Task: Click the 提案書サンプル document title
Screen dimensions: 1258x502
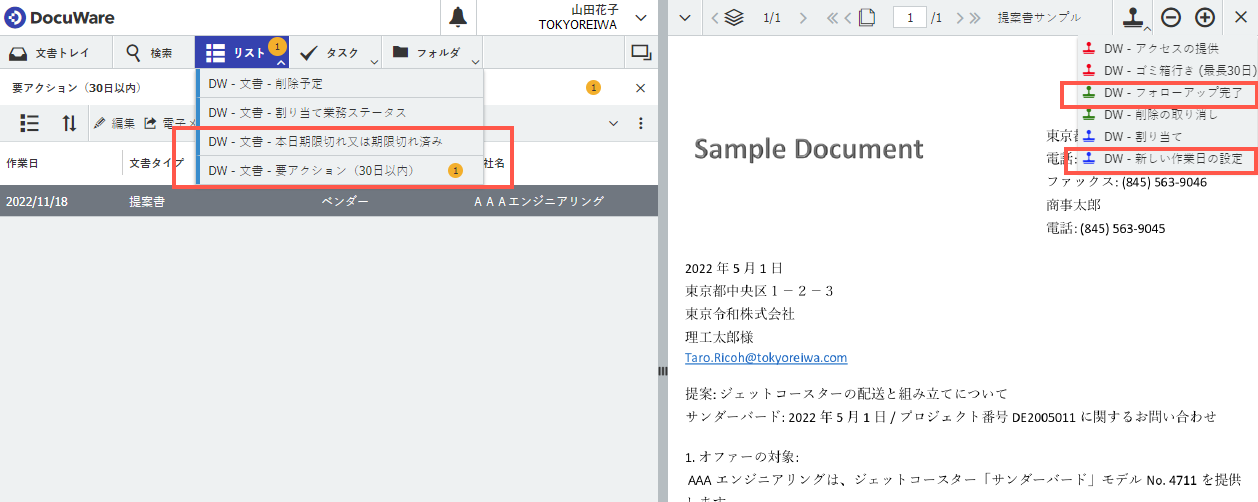Action: [x=1039, y=18]
